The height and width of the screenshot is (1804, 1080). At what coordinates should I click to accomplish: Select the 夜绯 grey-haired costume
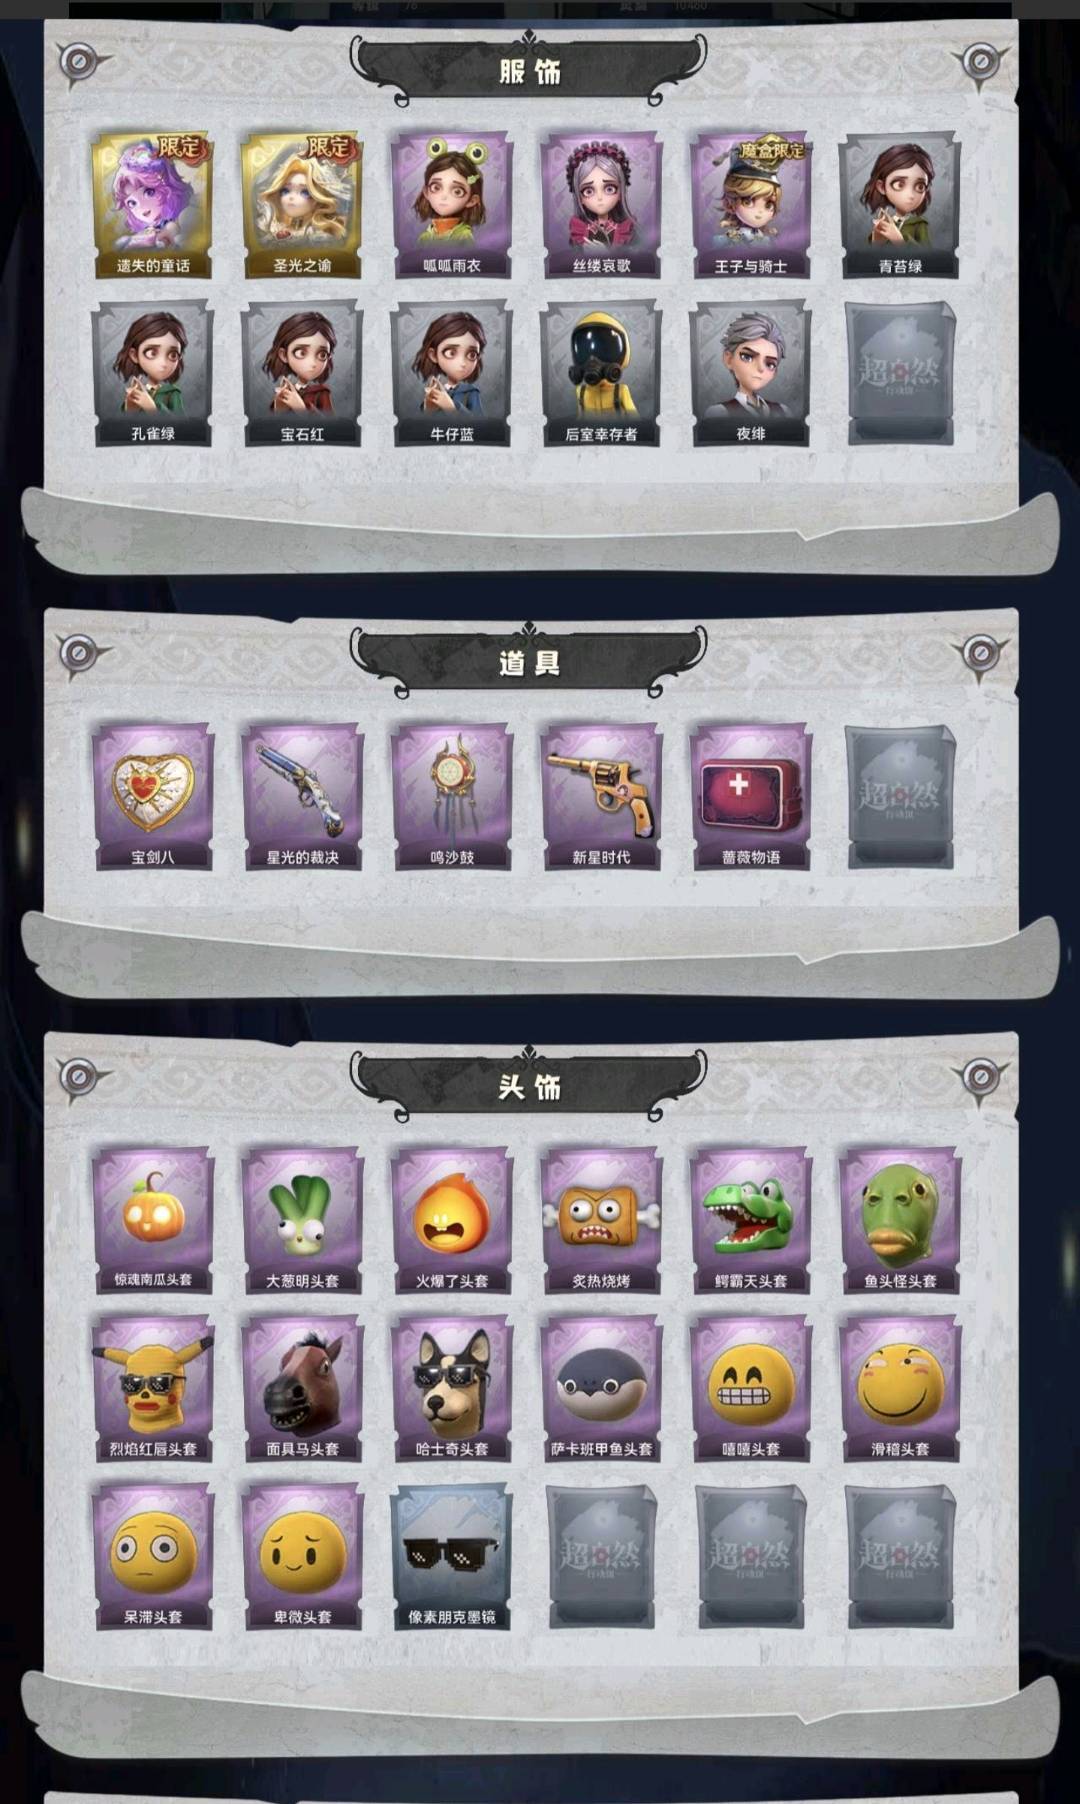(751, 373)
